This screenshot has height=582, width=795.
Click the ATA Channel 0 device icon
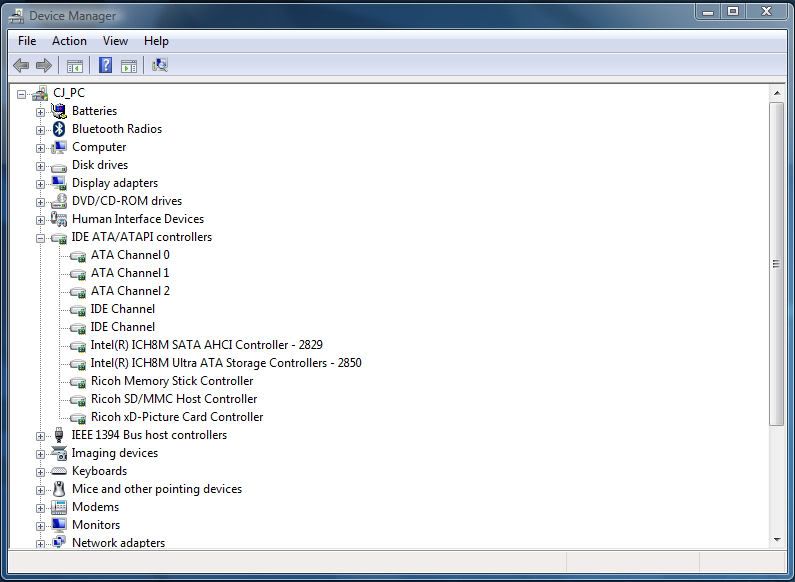point(78,256)
